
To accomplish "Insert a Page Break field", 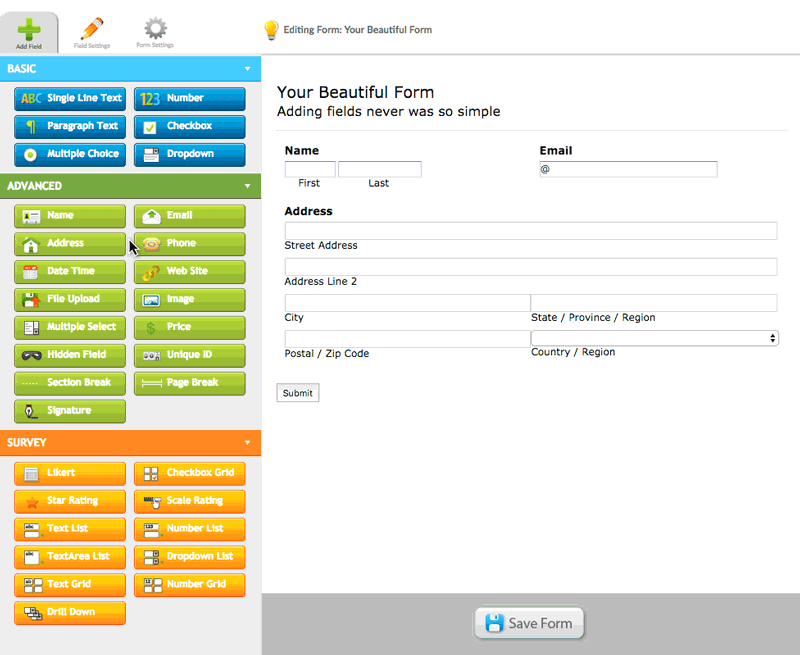I will coord(189,383).
